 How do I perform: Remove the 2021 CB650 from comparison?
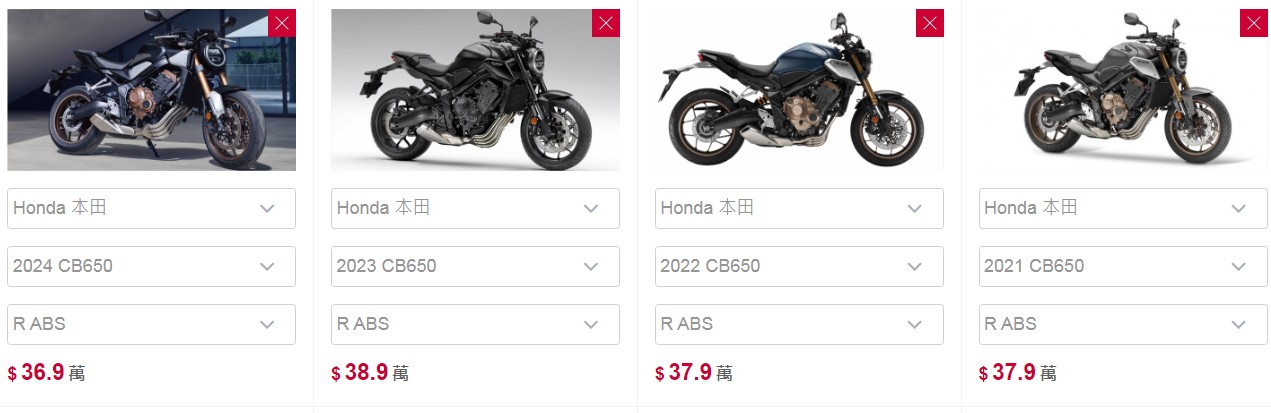(1254, 23)
